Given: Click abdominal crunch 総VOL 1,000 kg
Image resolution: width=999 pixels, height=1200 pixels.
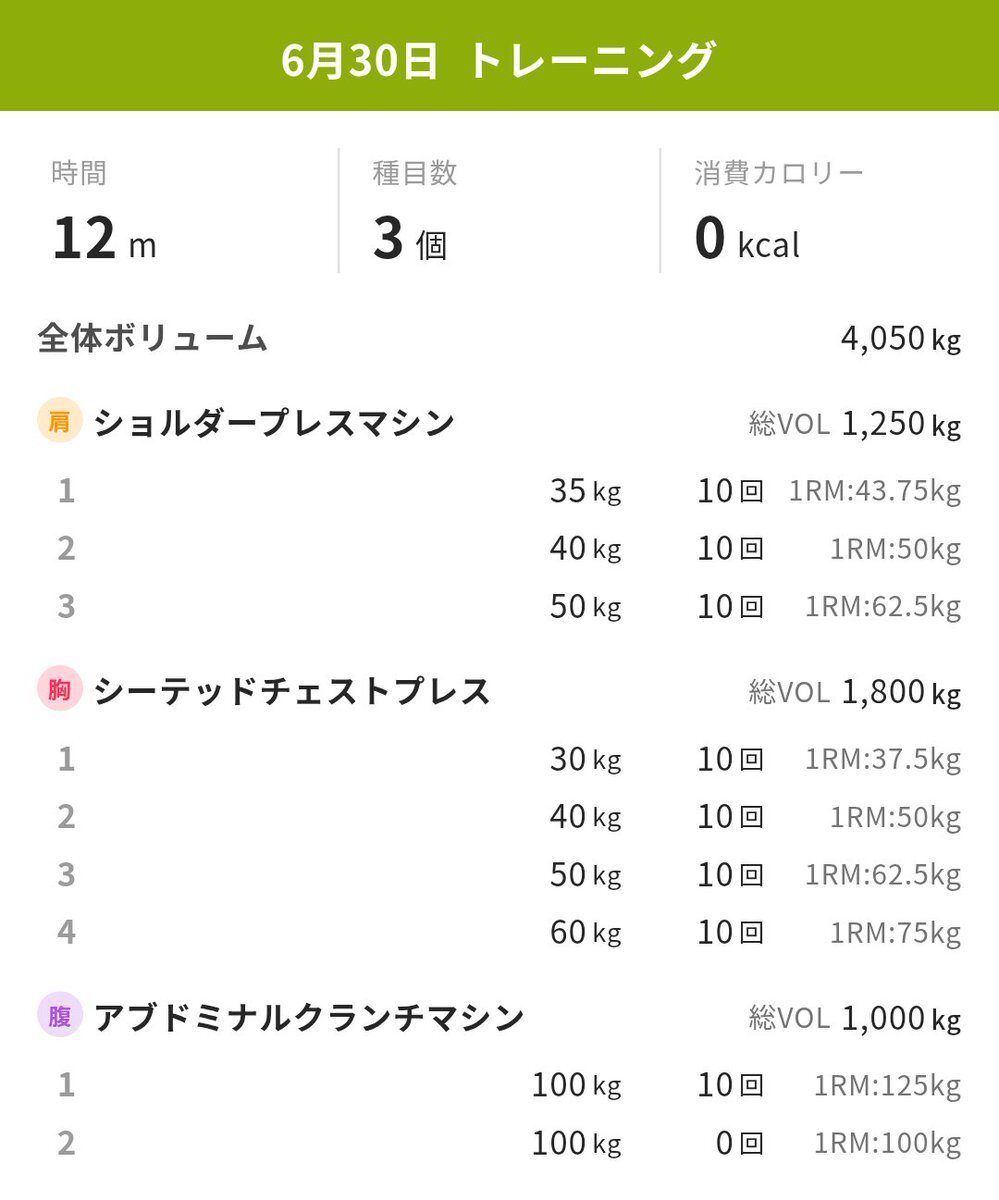Looking at the screenshot, I should coord(855,1018).
